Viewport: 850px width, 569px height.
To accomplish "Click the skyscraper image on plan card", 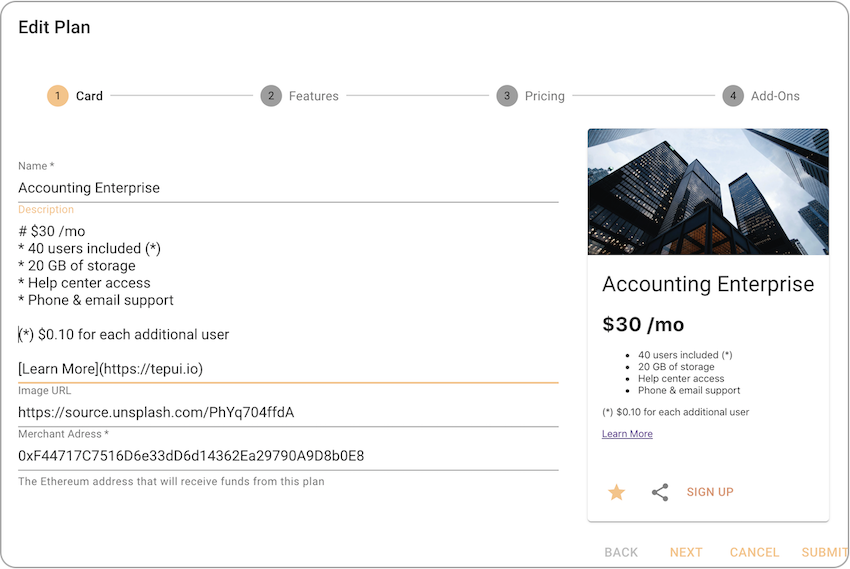I will pos(709,192).
